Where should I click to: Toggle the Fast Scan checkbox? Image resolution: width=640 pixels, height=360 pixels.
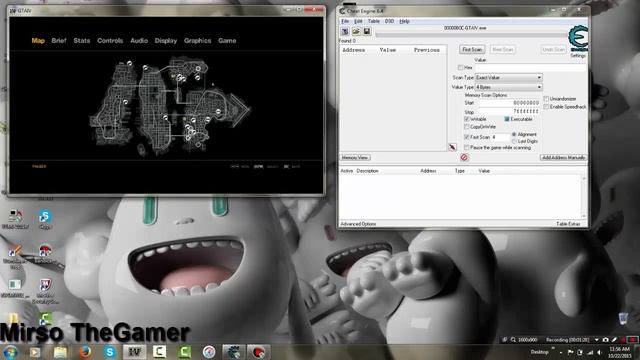[467, 137]
